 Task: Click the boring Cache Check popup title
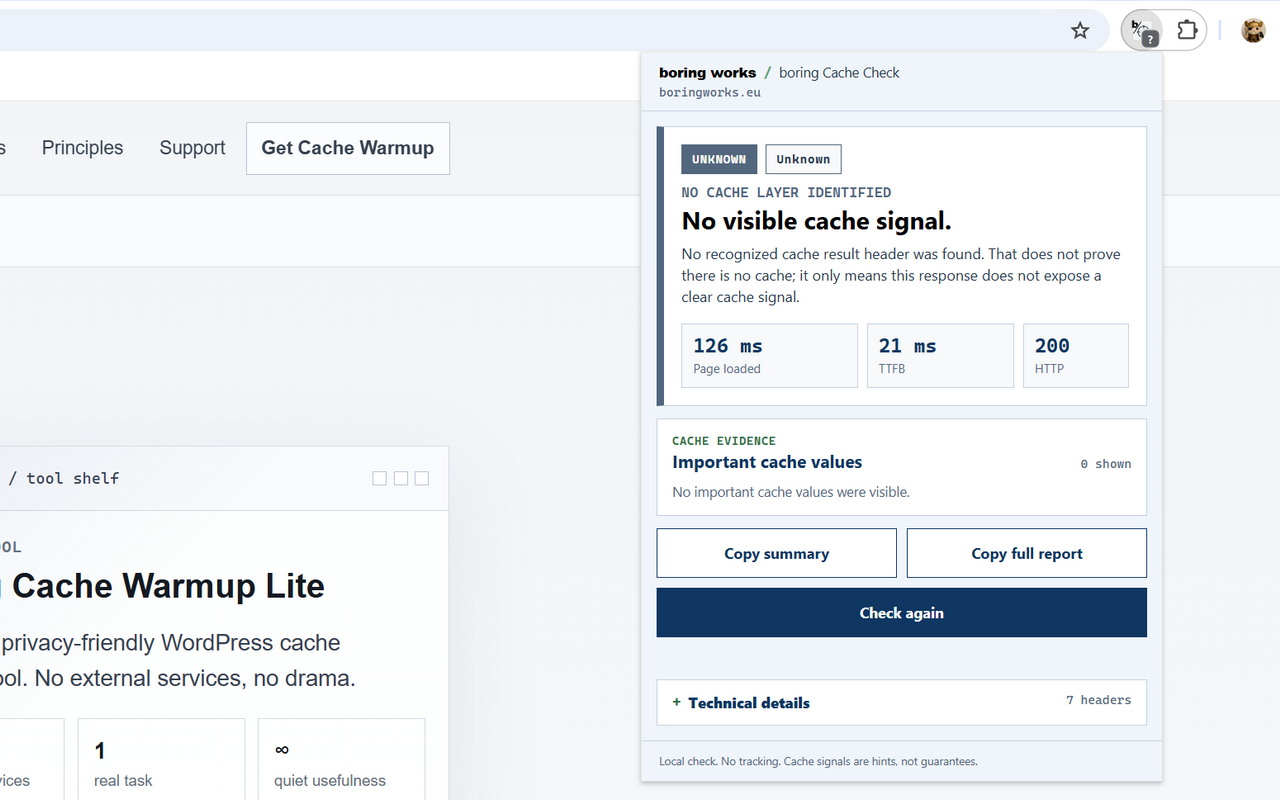pyautogui.click(x=839, y=72)
